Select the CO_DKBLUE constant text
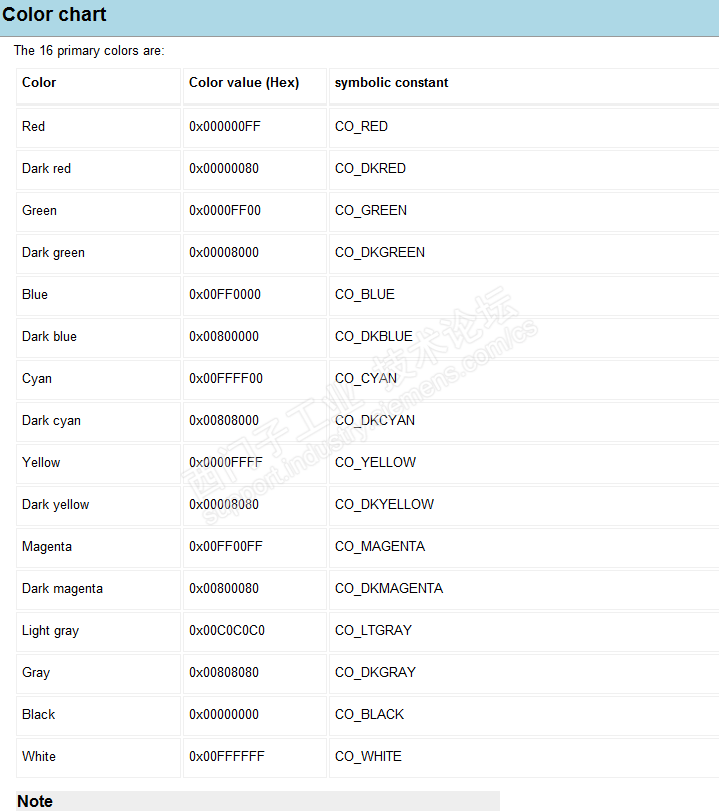Screen dimensions: 719x811 click(373, 337)
